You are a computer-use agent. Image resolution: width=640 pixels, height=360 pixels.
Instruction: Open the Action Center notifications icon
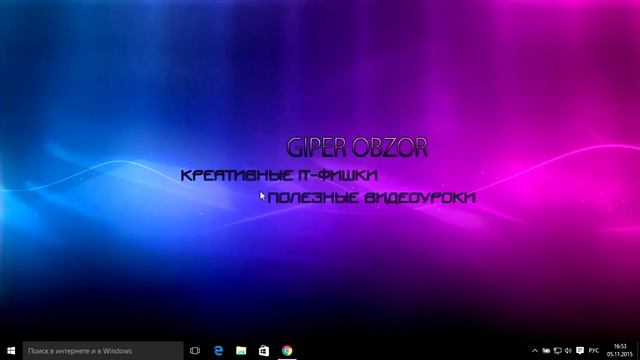pyautogui.click(x=580, y=351)
